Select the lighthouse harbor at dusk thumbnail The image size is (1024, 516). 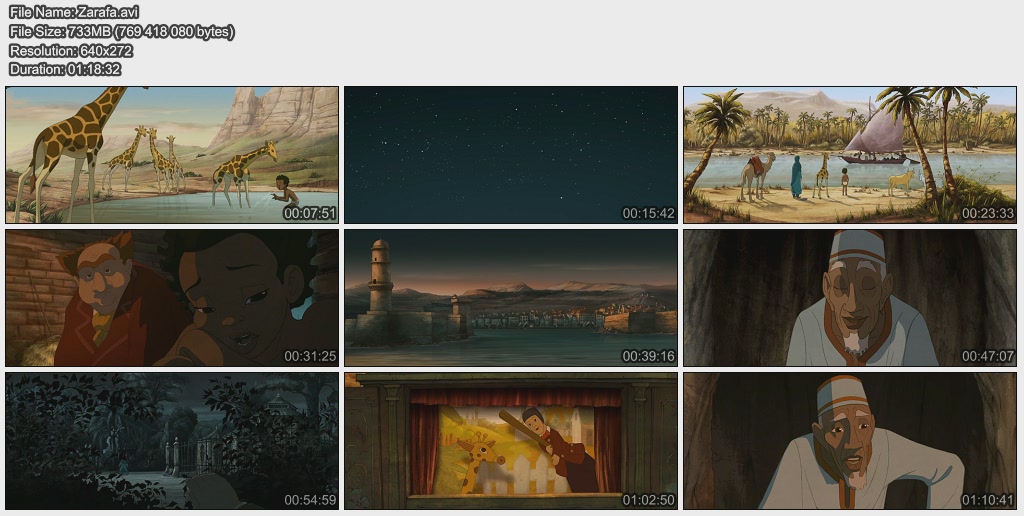pos(511,297)
